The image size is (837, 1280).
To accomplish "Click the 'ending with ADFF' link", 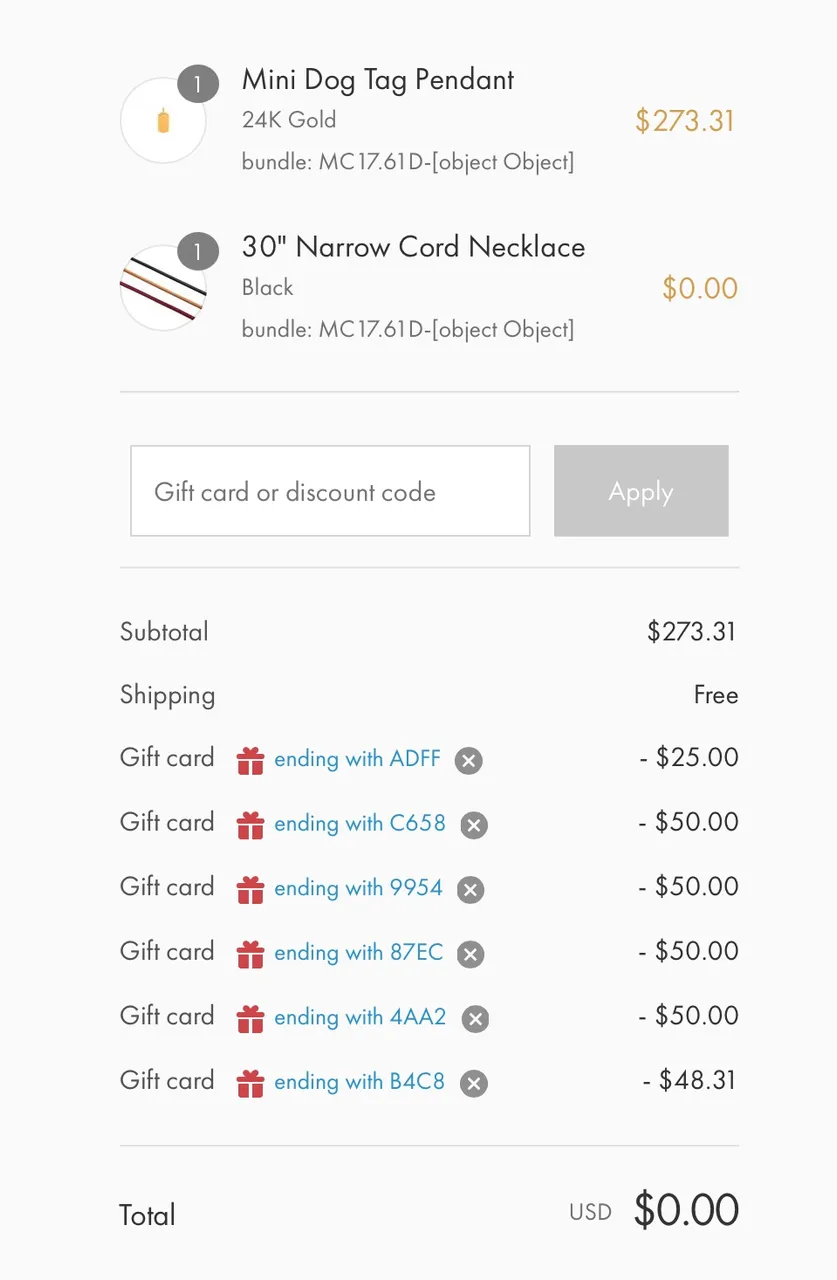I will [357, 759].
